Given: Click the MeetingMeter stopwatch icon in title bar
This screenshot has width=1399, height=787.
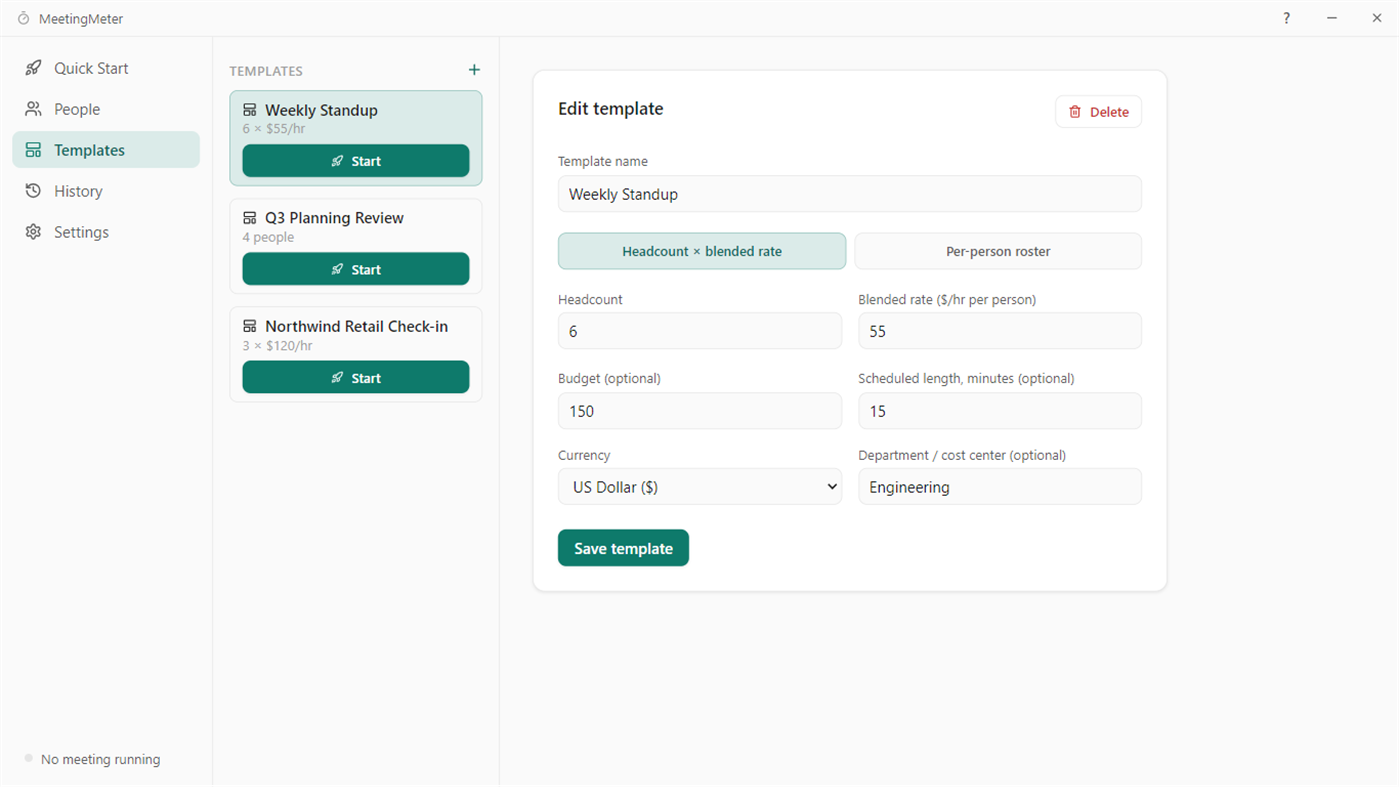Looking at the screenshot, I should click(x=24, y=19).
